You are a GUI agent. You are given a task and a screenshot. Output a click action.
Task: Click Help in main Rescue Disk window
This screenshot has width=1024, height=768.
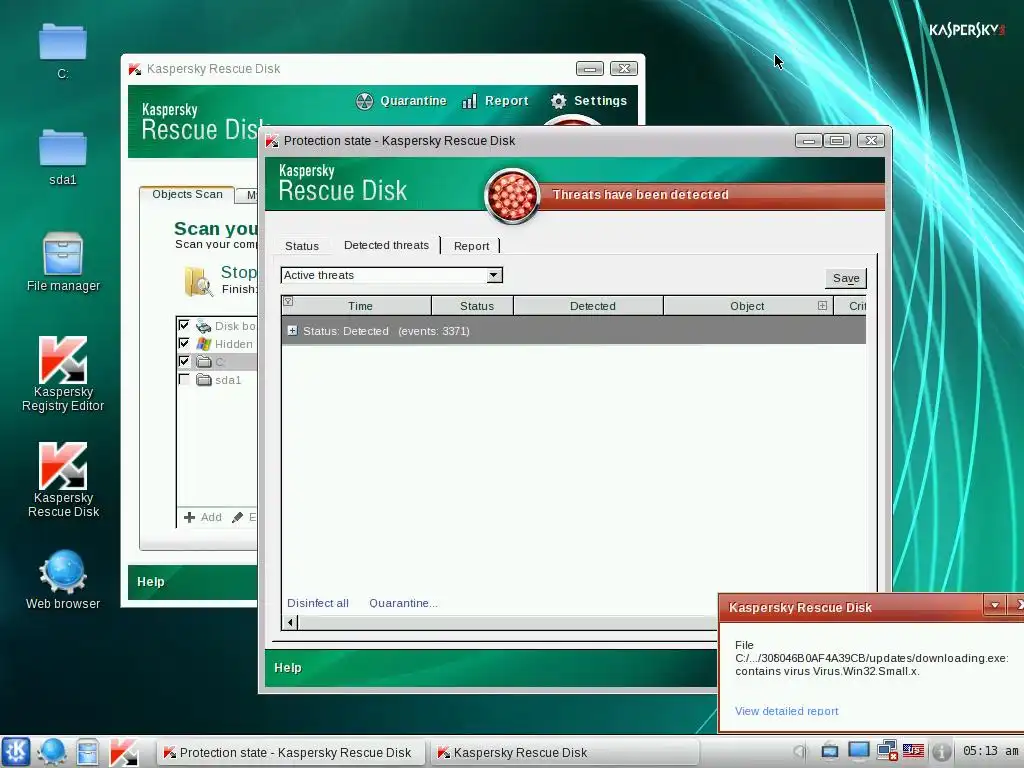tap(150, 582)
